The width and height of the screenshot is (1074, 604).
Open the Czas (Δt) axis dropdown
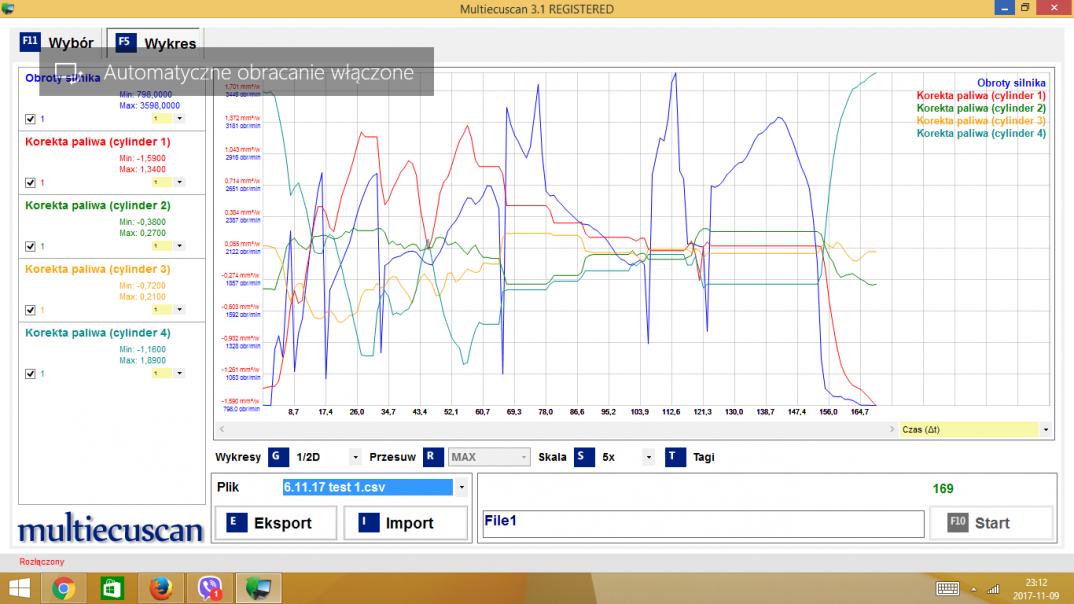tap(1045, 429)
